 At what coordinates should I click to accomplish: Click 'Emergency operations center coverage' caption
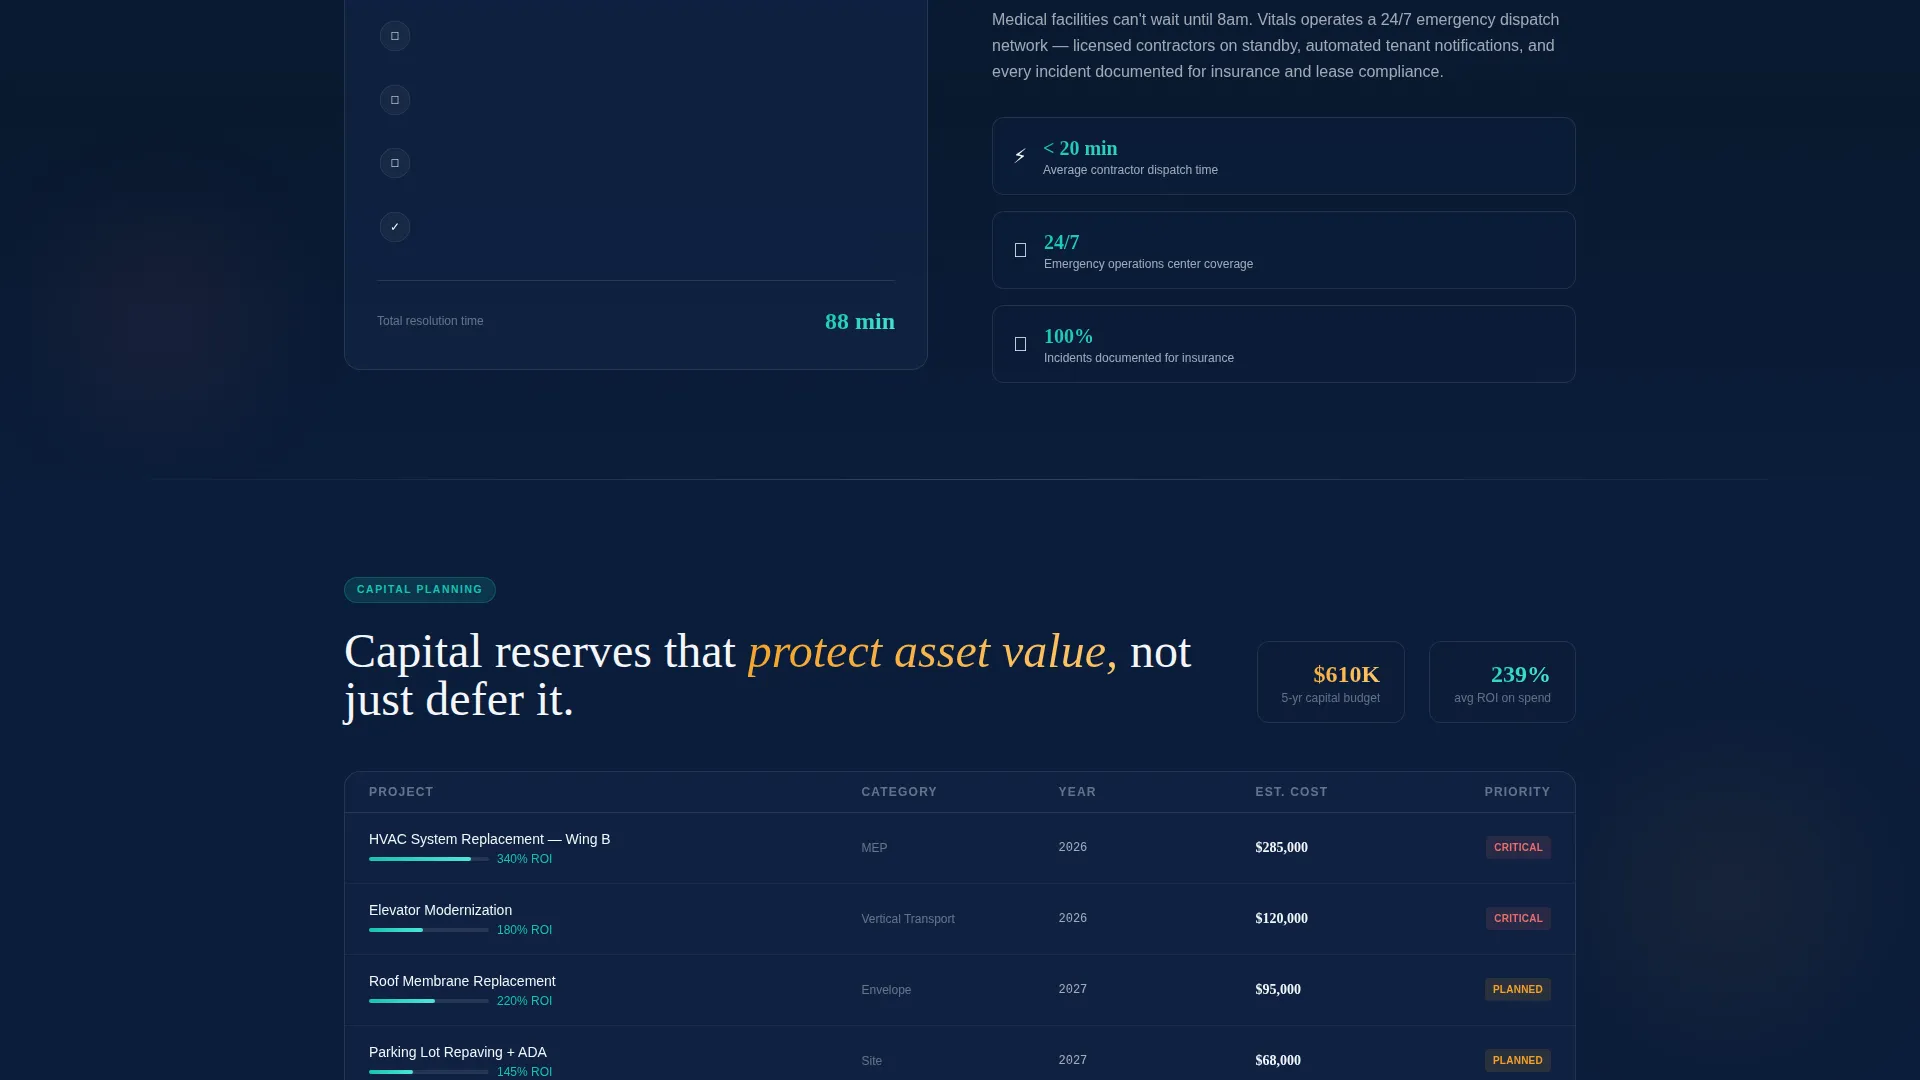click(1148, 264)
